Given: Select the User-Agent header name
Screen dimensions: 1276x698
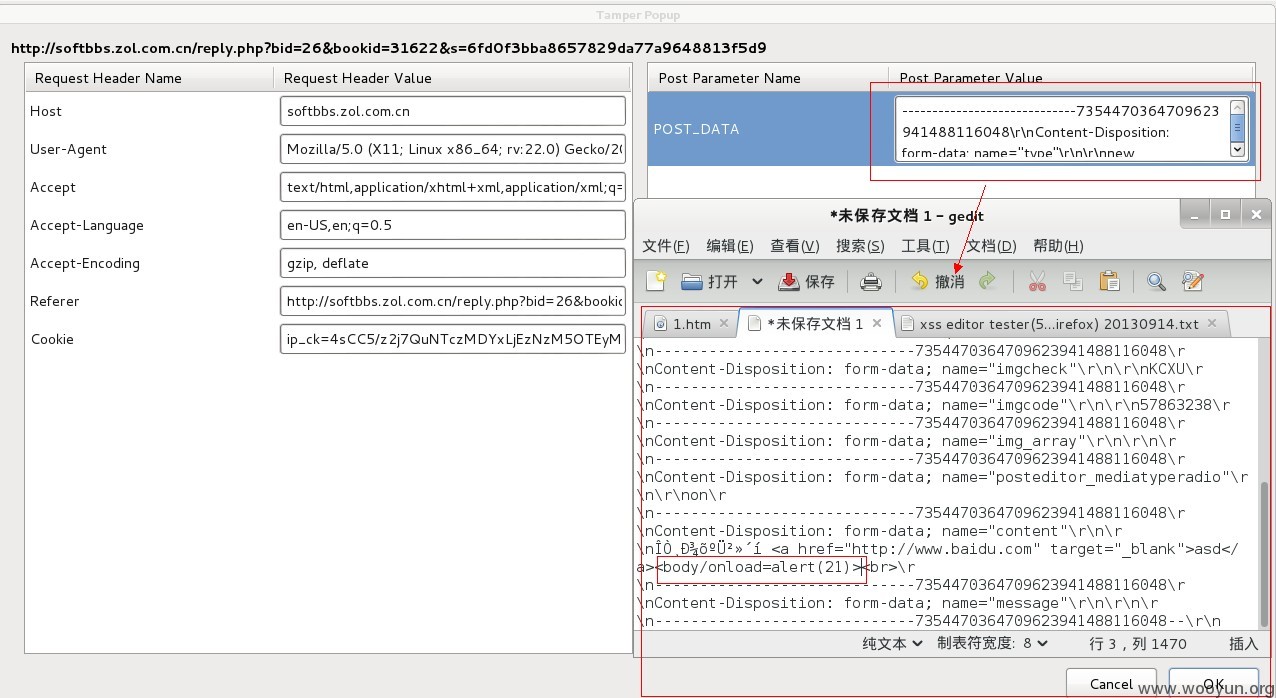Looking at the screenshot, I should pos(68,149).
